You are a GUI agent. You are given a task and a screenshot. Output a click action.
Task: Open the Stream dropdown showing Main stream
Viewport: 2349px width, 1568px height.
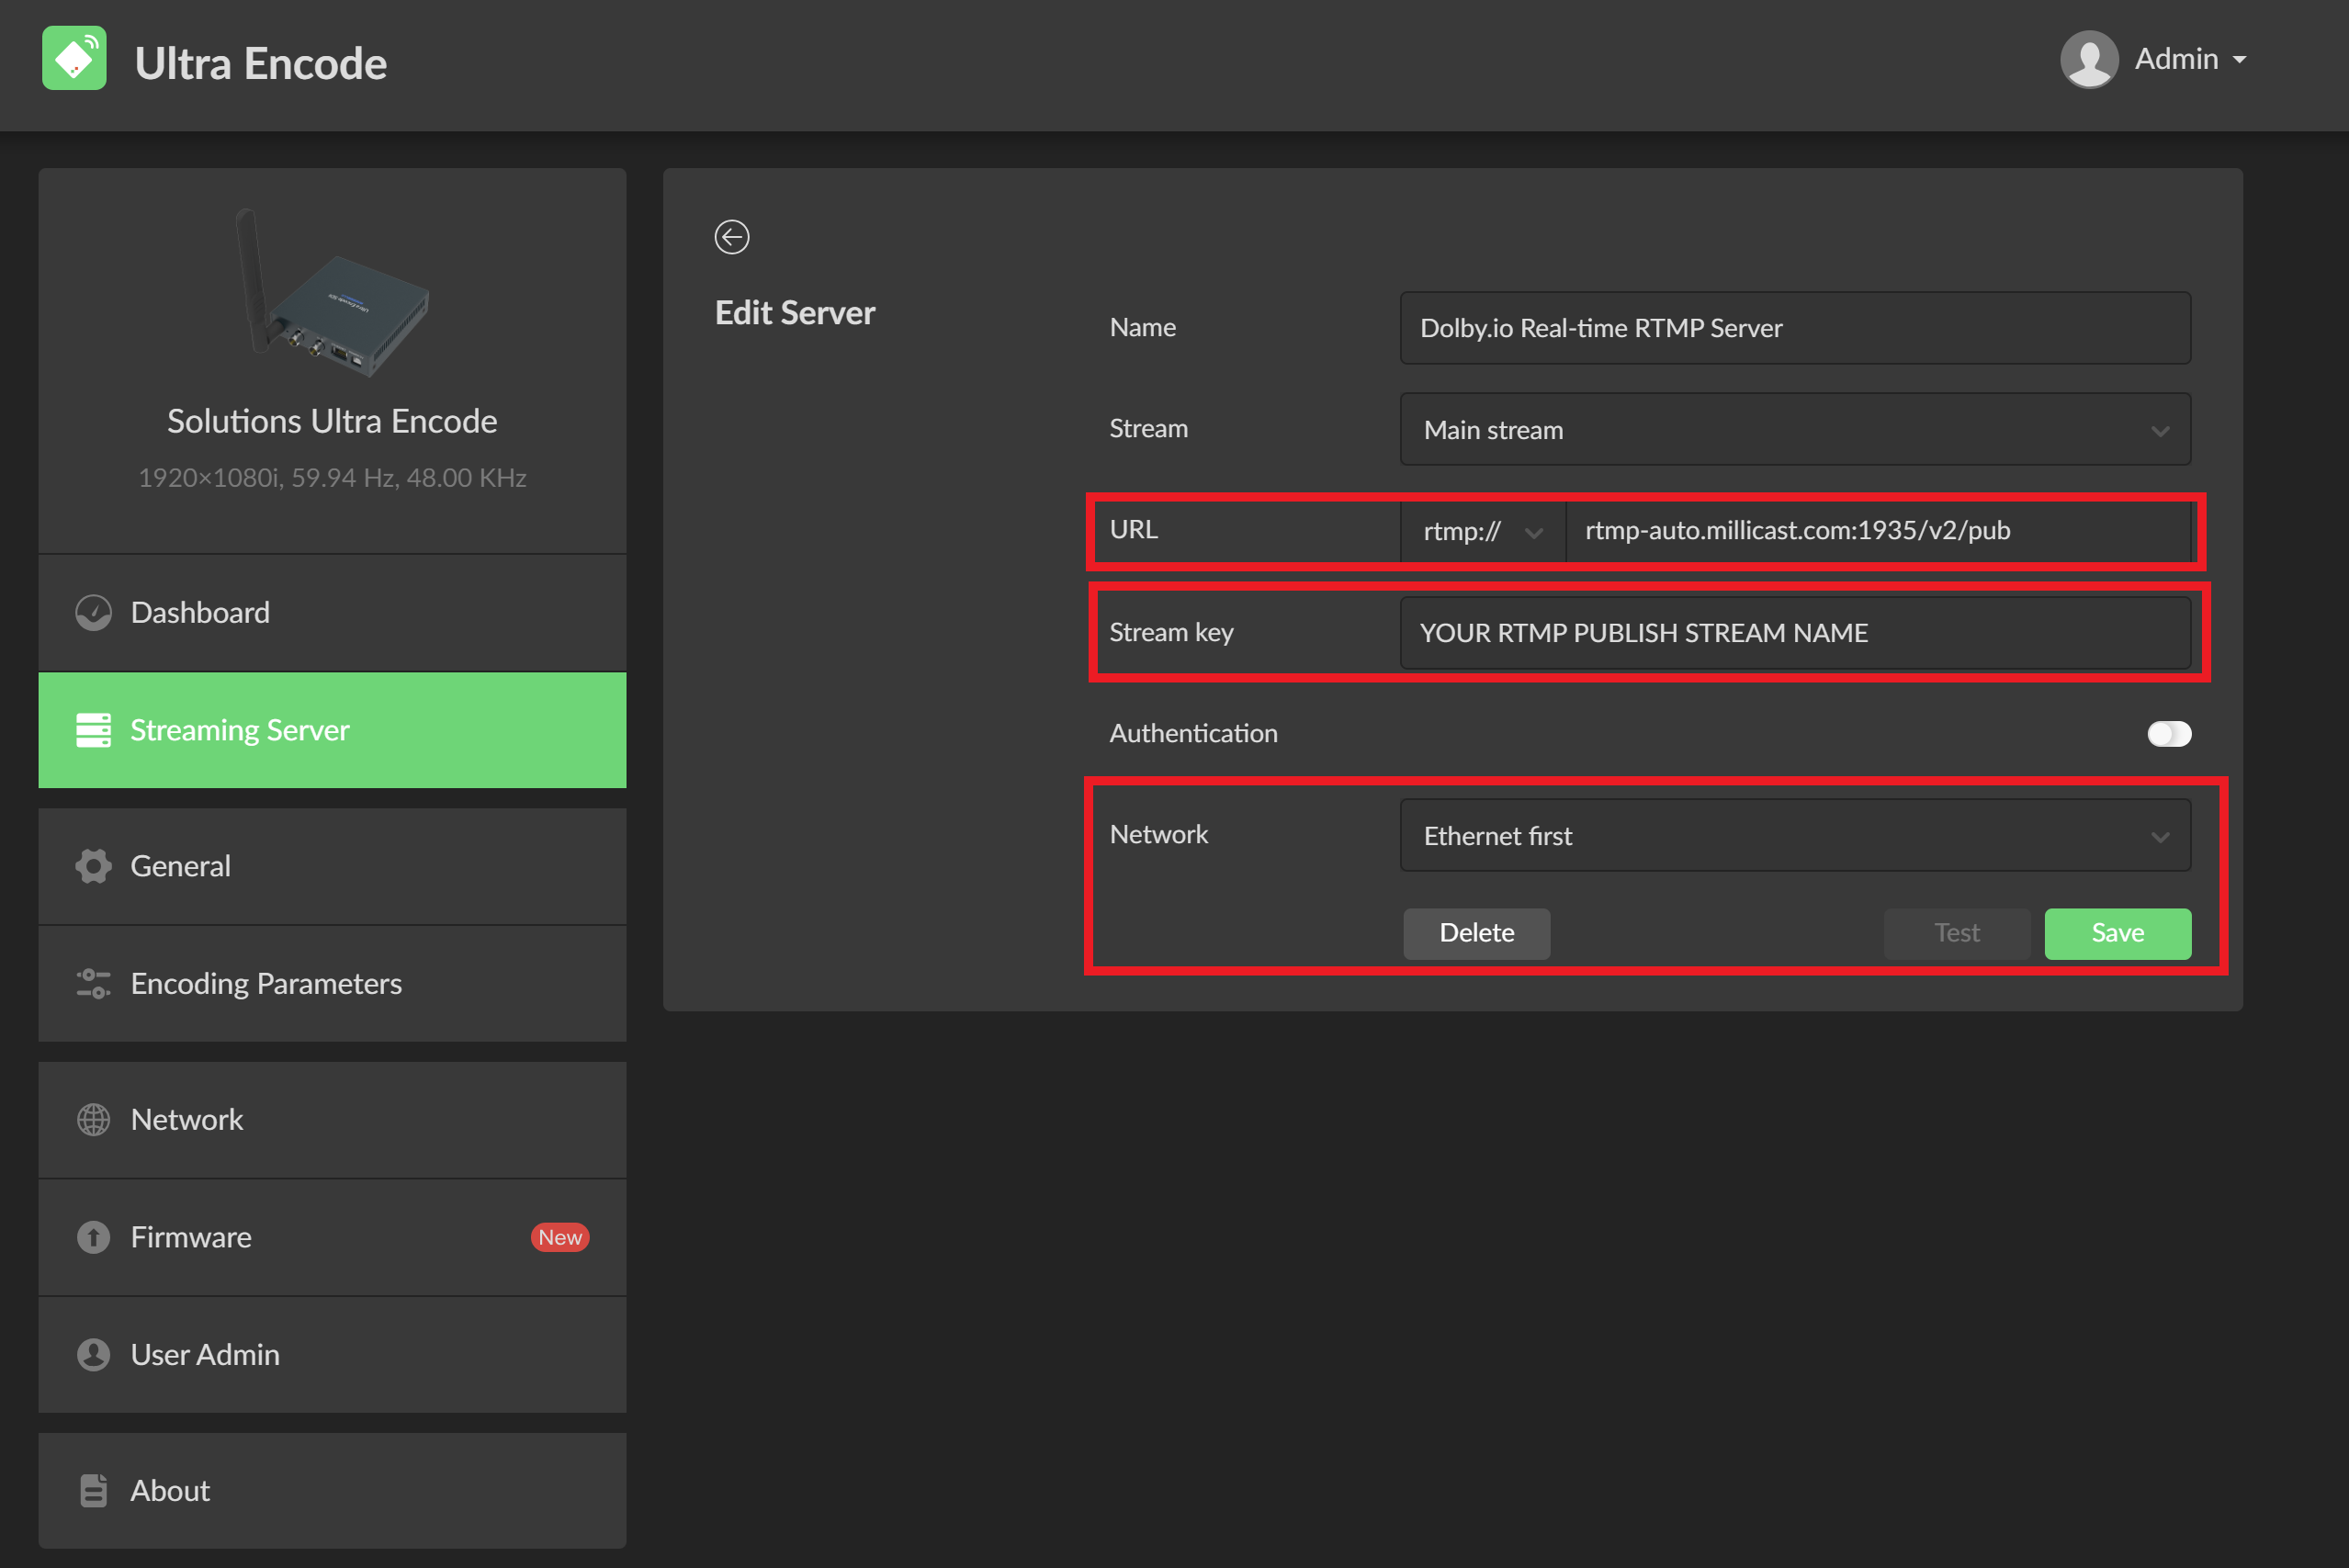(1794, 430)
